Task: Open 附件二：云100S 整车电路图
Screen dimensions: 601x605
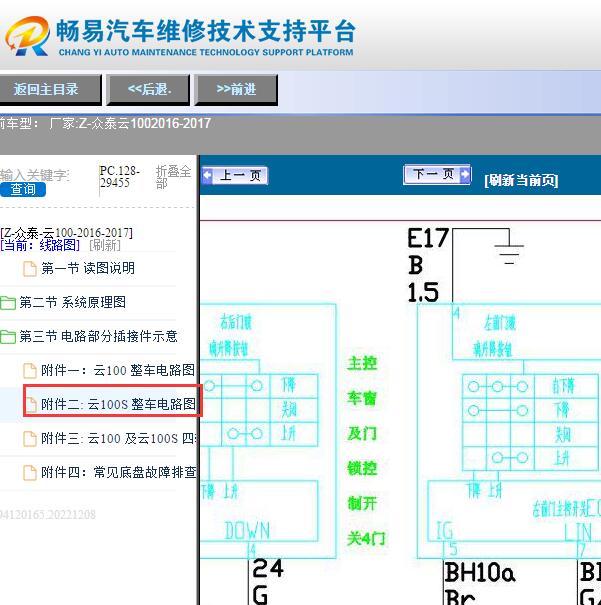Action: tap(118, 404)
